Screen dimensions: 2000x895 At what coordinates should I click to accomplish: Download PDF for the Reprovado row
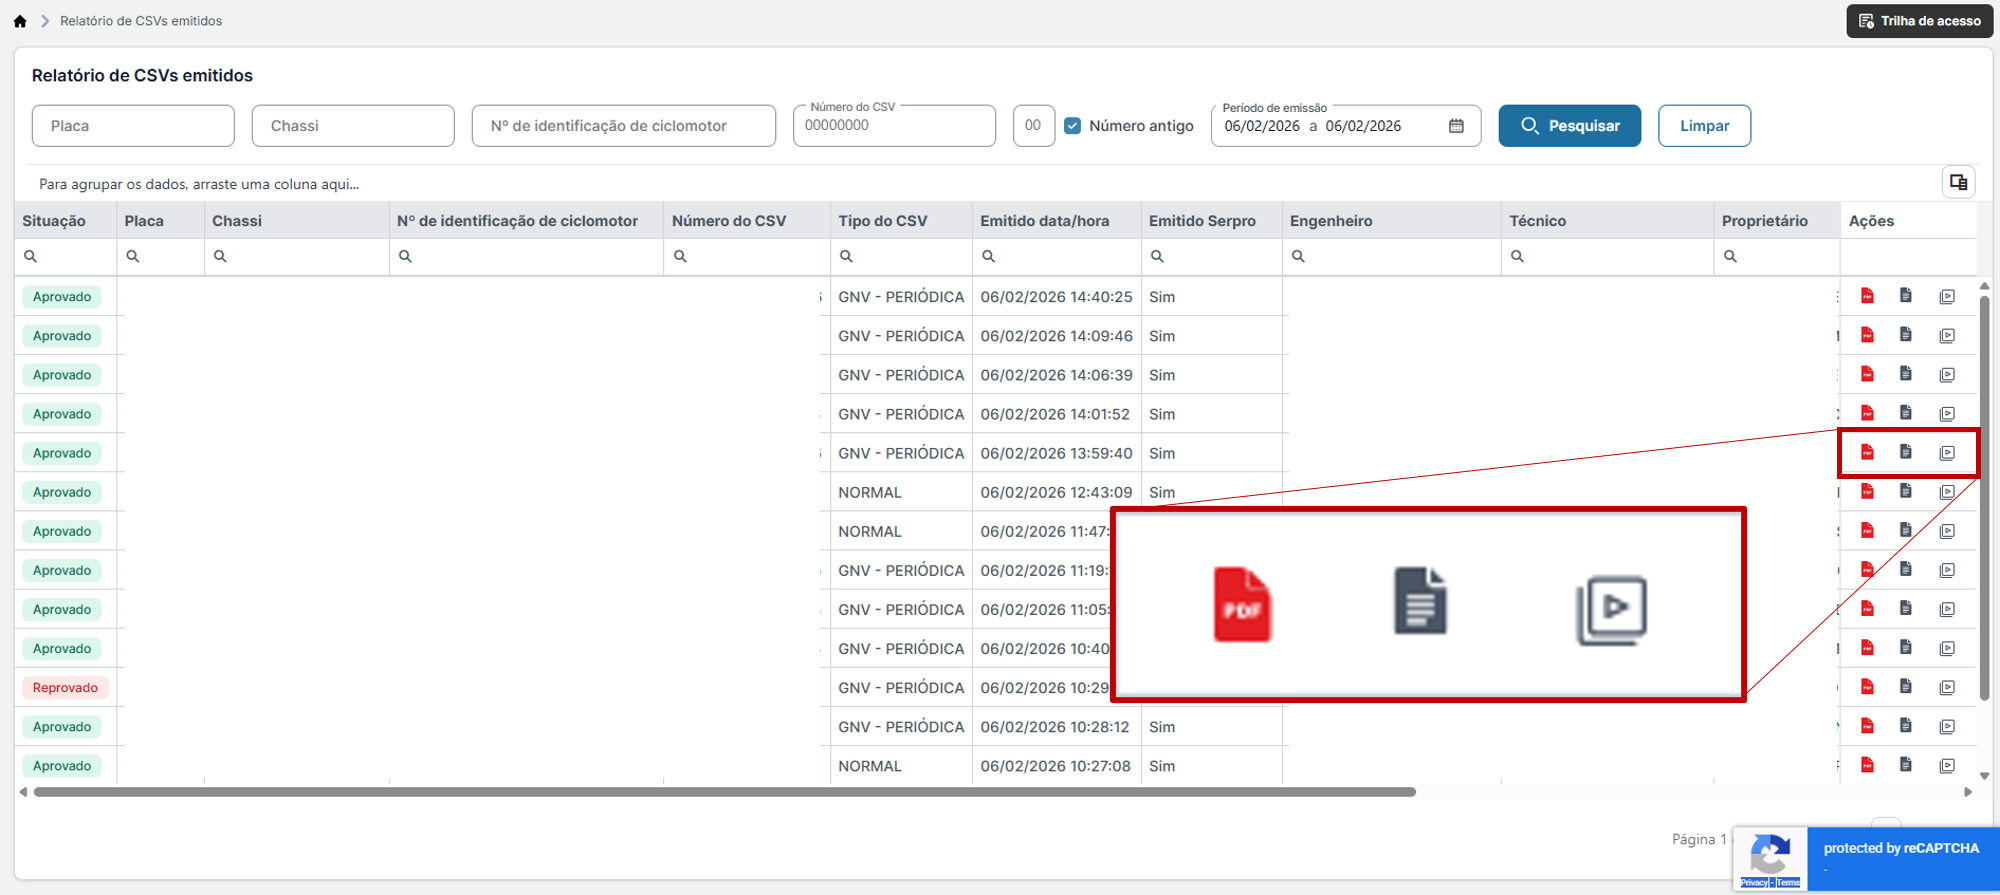(x=1867, y=687)
